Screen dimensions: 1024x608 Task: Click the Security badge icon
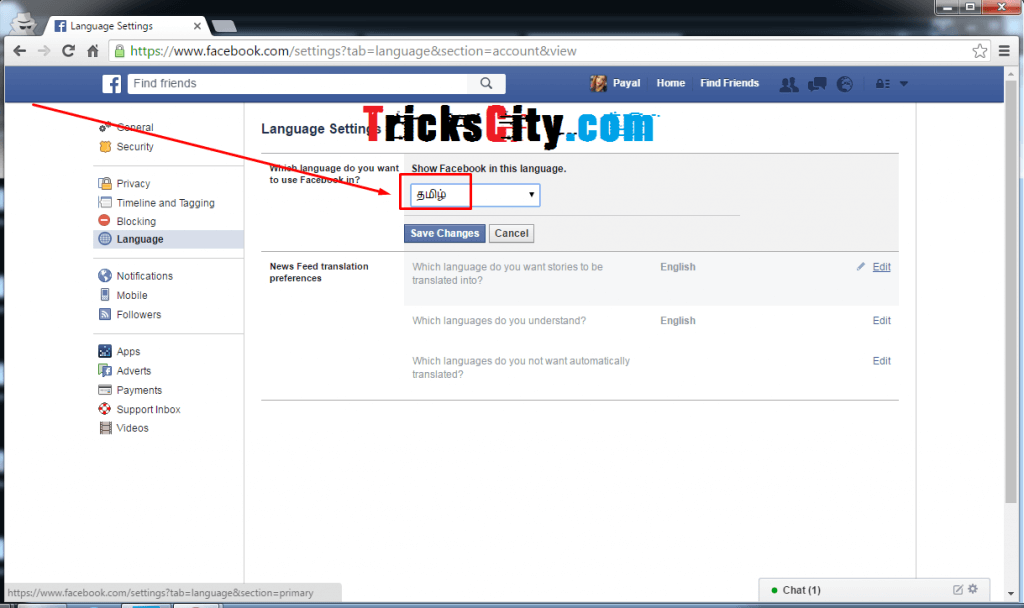104,146
